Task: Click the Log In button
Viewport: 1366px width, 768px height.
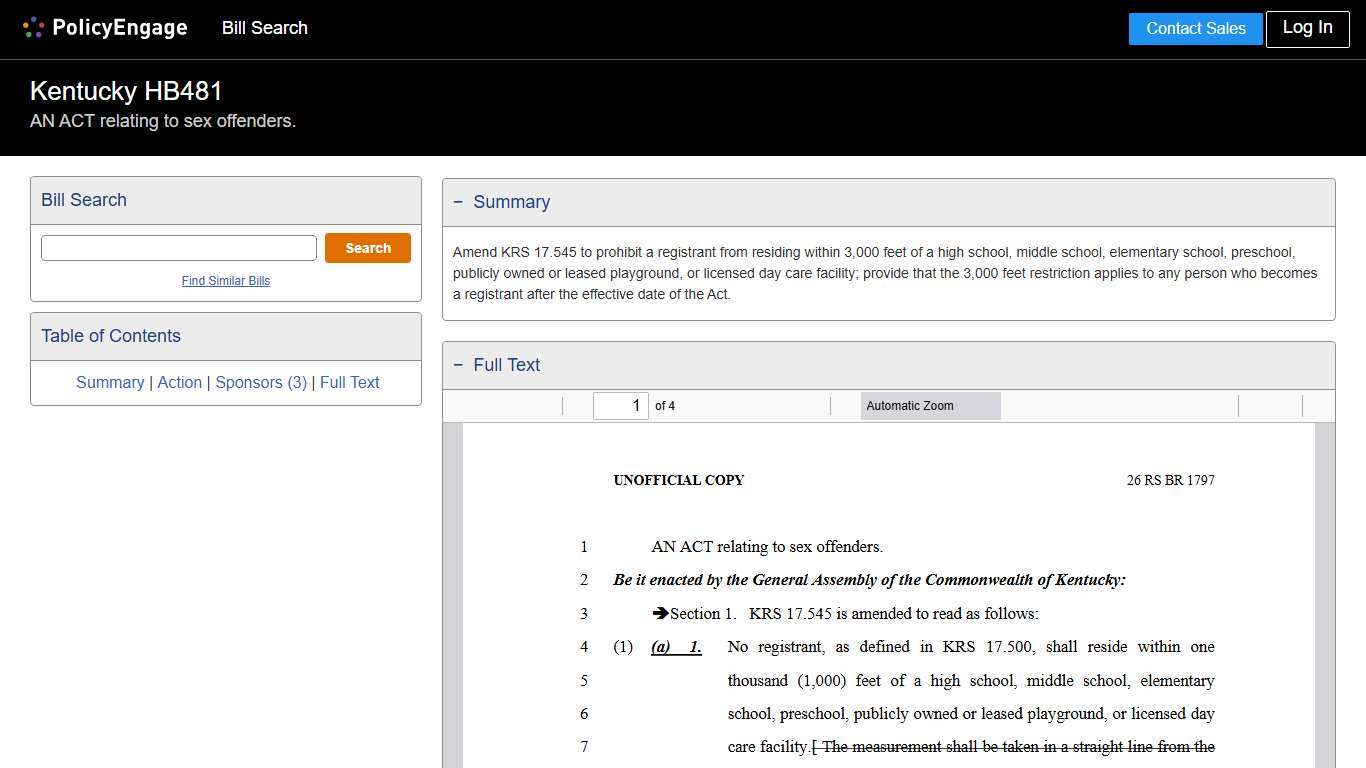Action: tap(1307, 28)
